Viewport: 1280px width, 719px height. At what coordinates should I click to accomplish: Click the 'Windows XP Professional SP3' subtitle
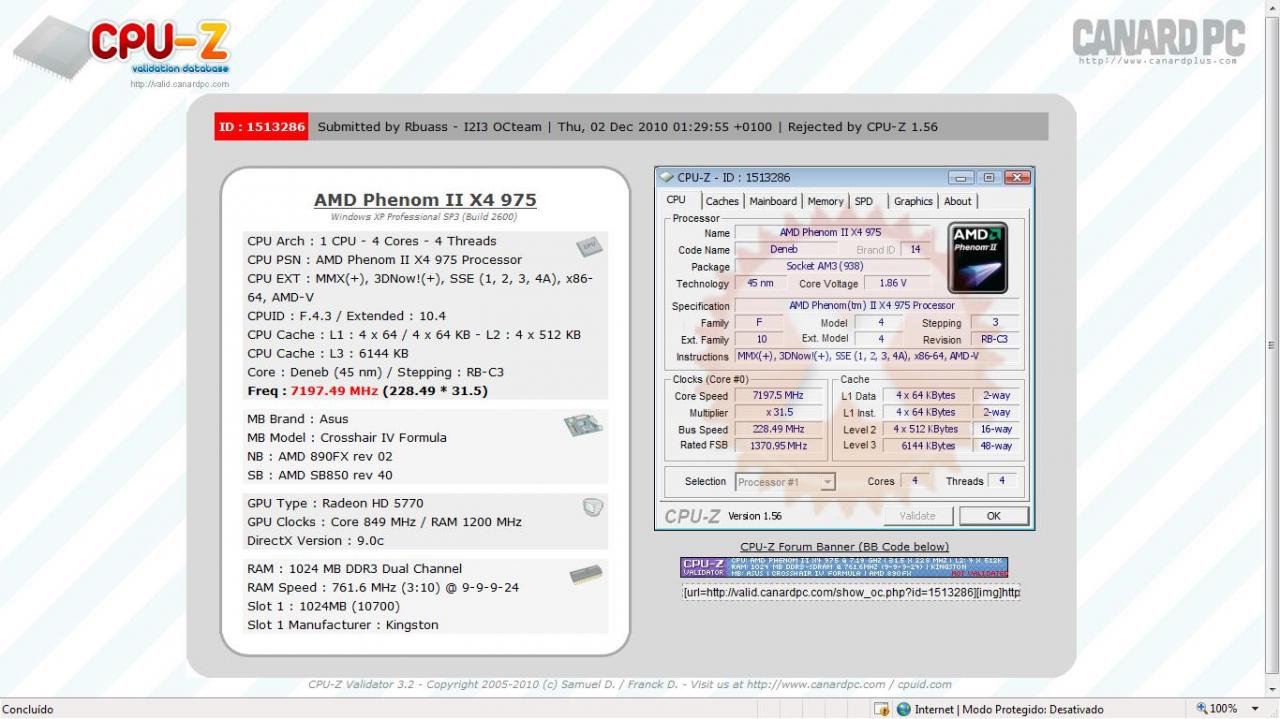424,216
